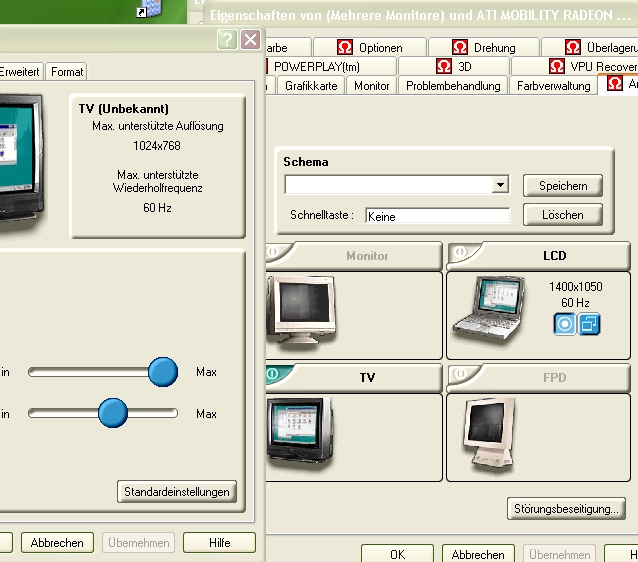Image resolution: width=638 pixels, height=562 pixels.
Task: Close the TV properties dialog
Action: click(x=250, y=39)
